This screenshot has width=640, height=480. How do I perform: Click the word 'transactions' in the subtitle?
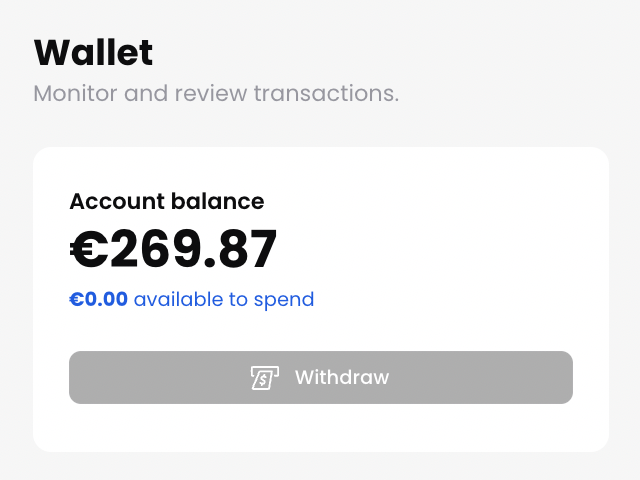pos(326,94)
